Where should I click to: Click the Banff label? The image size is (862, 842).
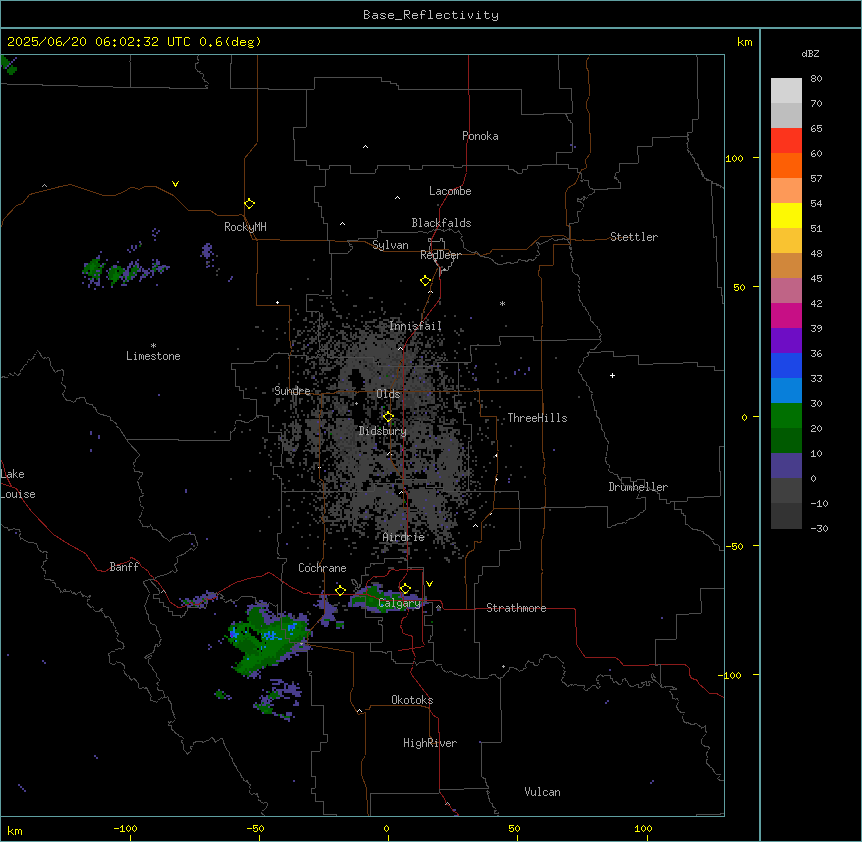(x=124, y=567)
